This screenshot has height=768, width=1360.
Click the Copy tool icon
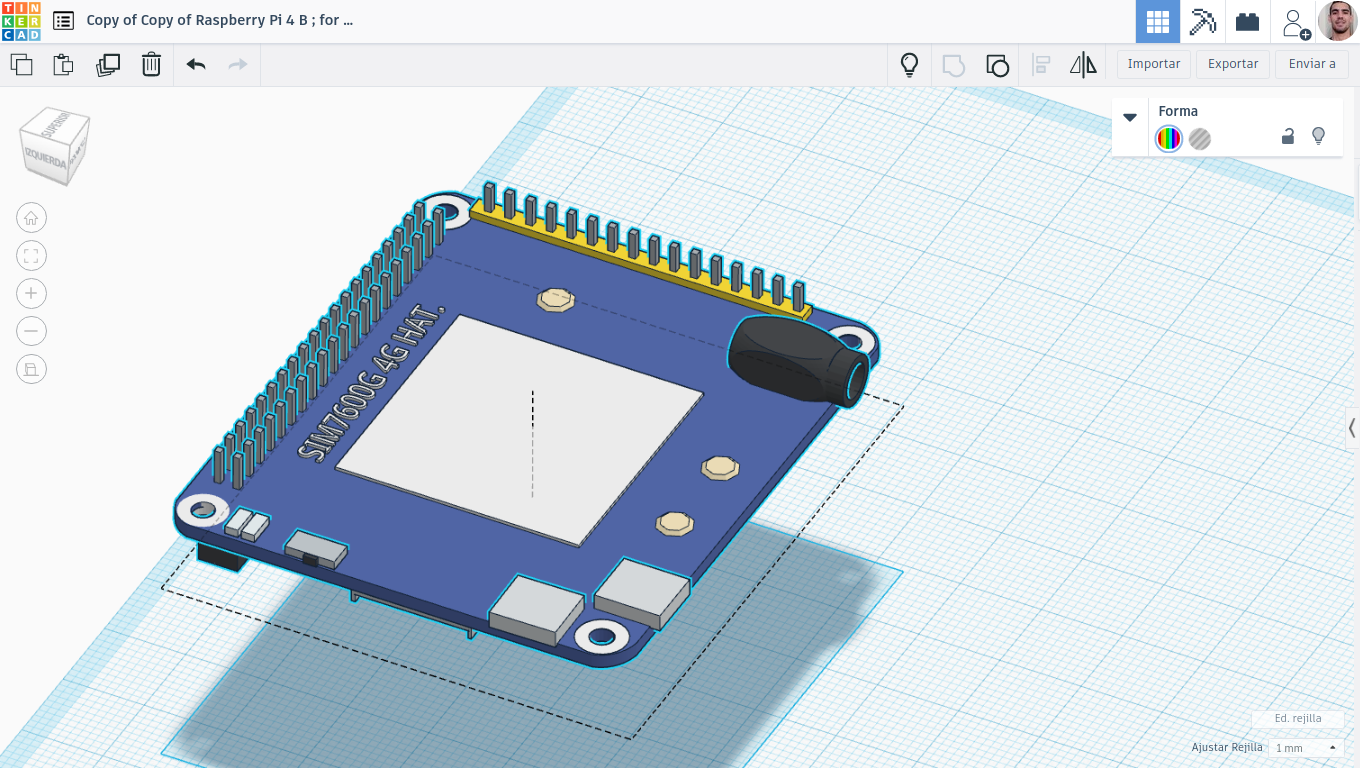pos(21,65)
